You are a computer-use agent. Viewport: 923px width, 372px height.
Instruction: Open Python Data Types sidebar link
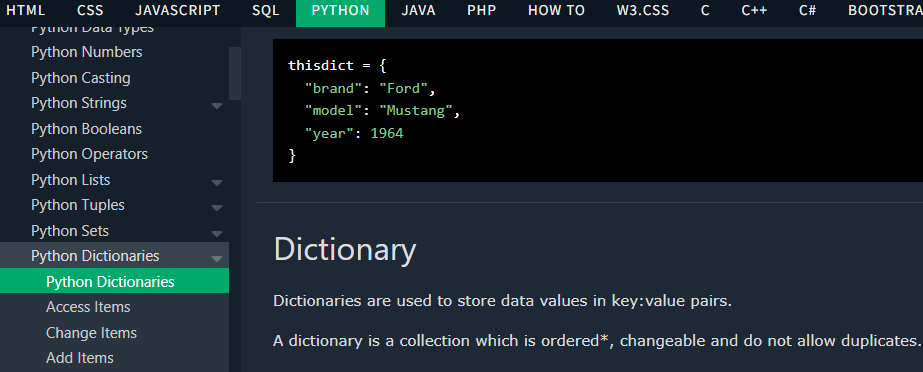tap(92, 29)
